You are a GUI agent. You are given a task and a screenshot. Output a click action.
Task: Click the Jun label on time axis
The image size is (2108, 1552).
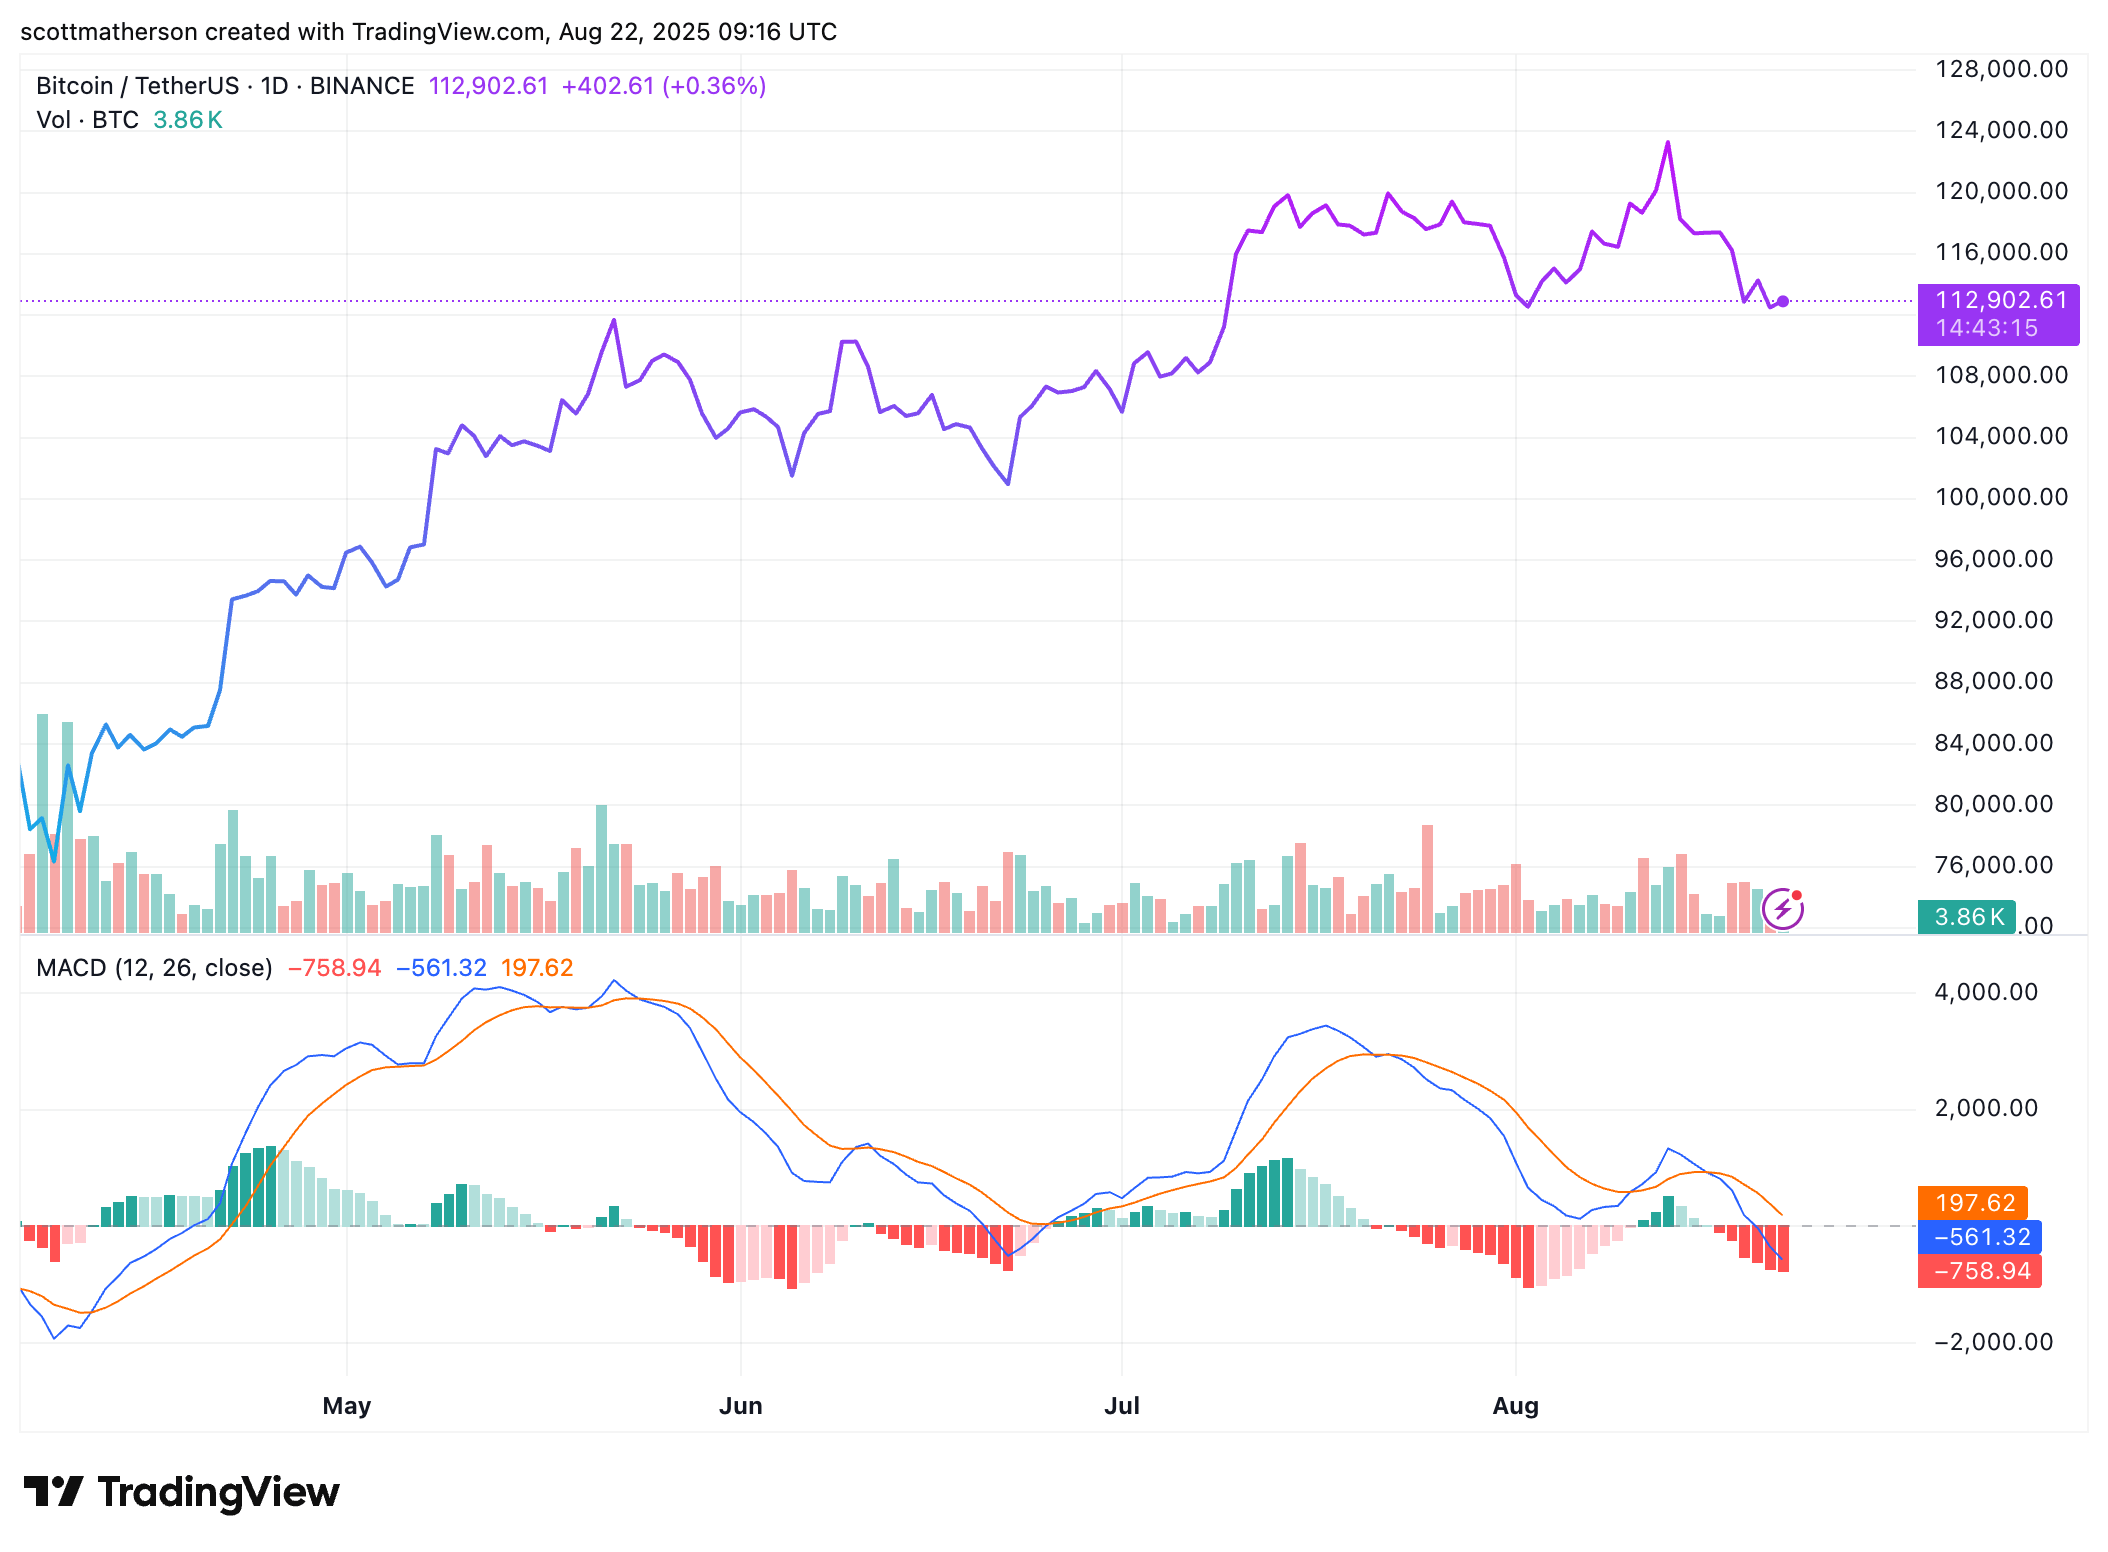(740, 1405)
